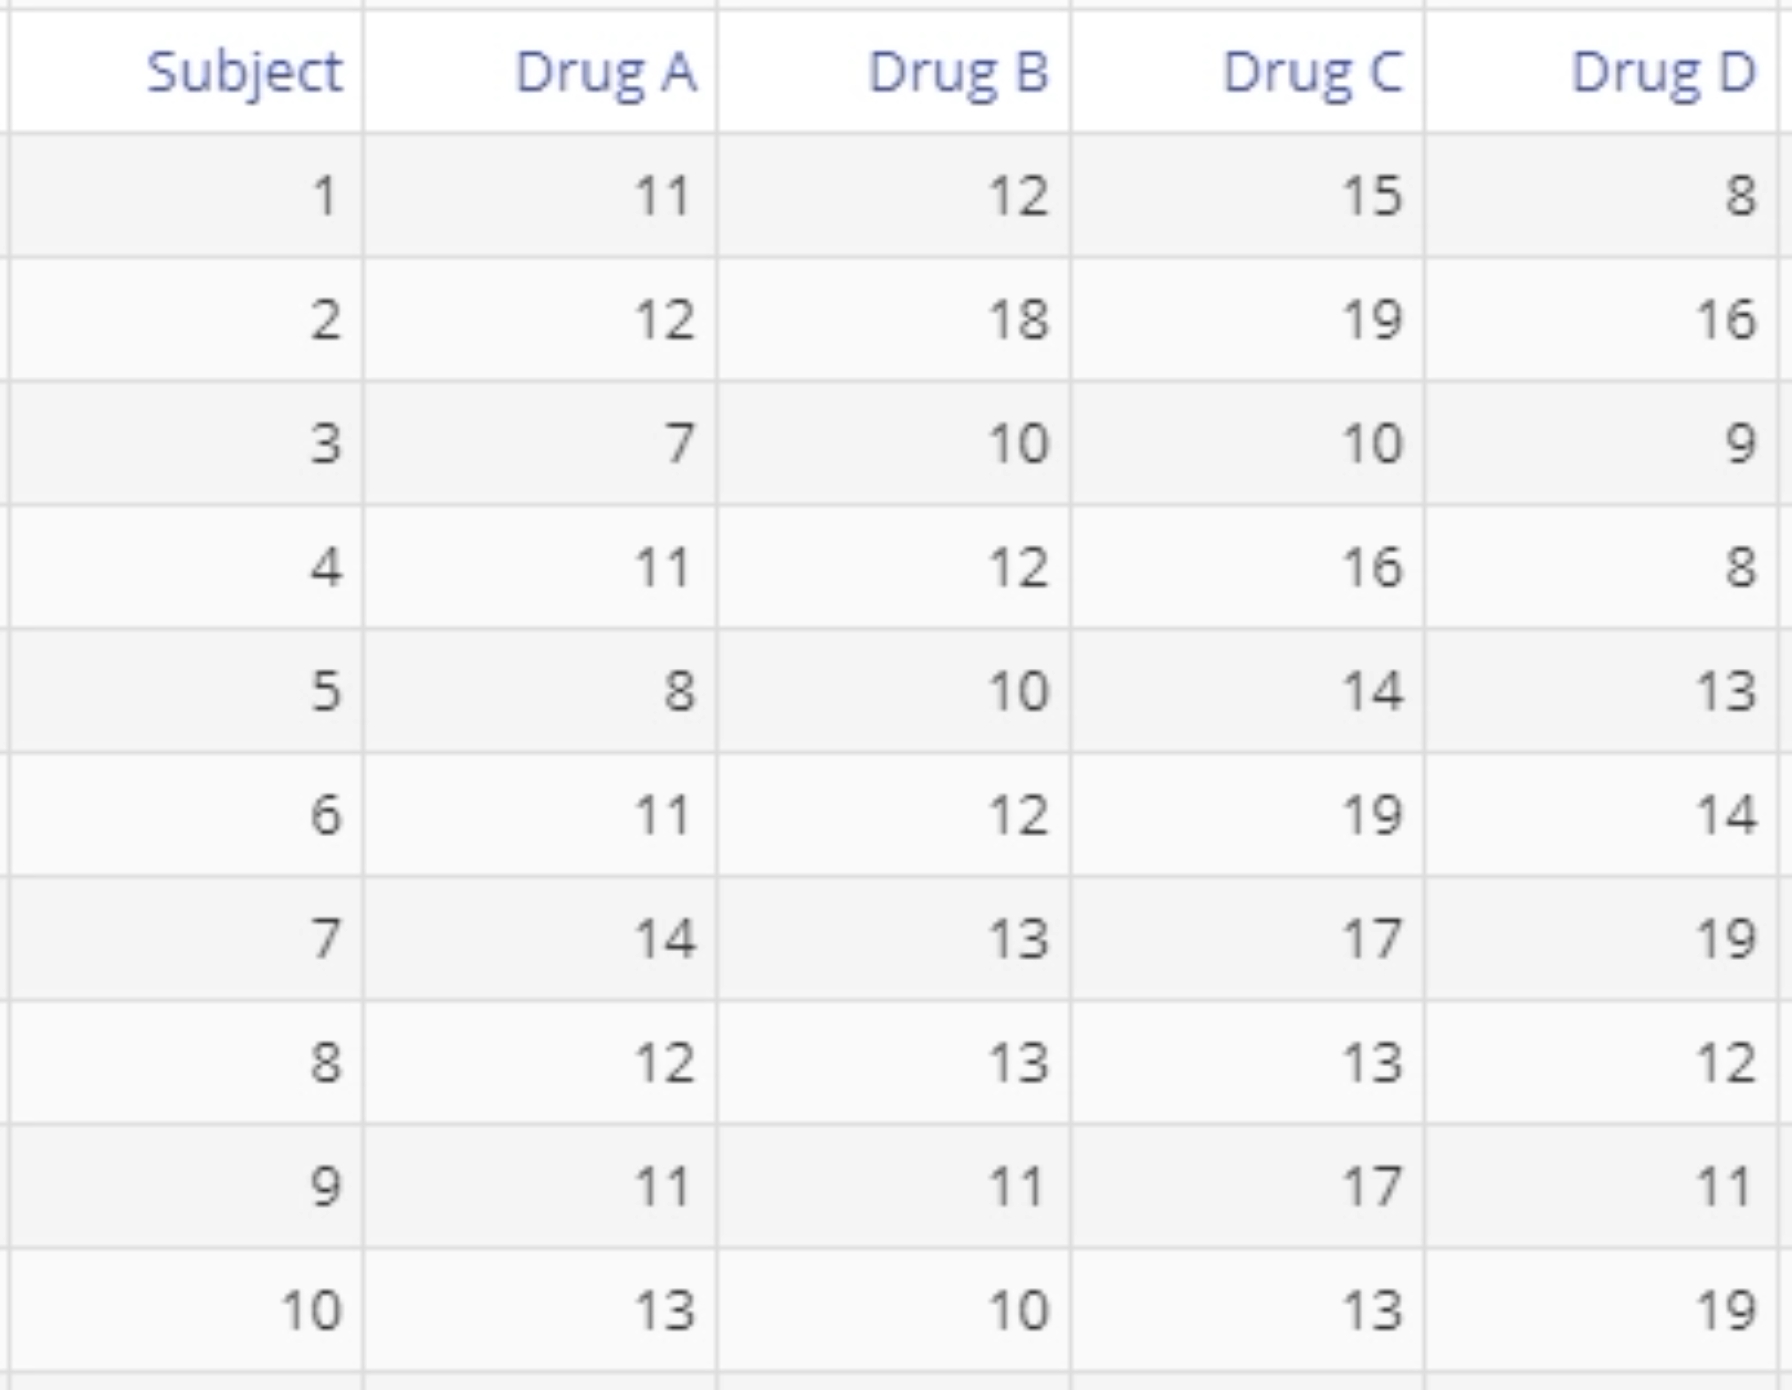Click the Drug D column header
1792x1390 pixels.
[1602, 72]
